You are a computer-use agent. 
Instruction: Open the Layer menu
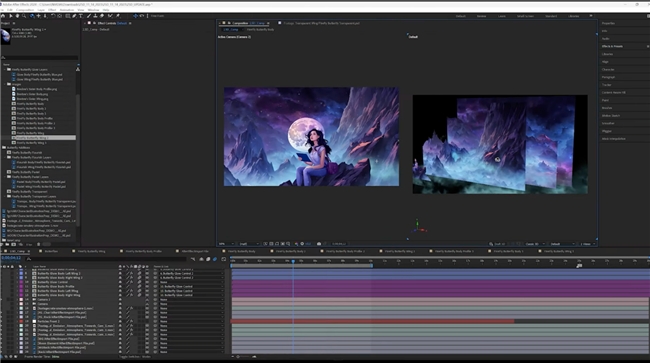41,10
